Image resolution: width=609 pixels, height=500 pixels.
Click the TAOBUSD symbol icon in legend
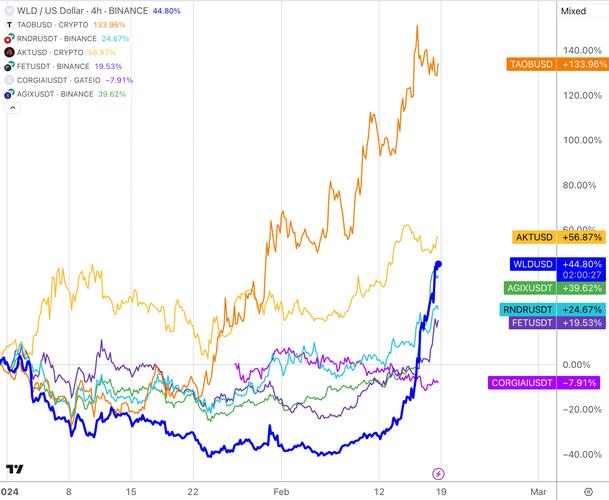[9, 25]
